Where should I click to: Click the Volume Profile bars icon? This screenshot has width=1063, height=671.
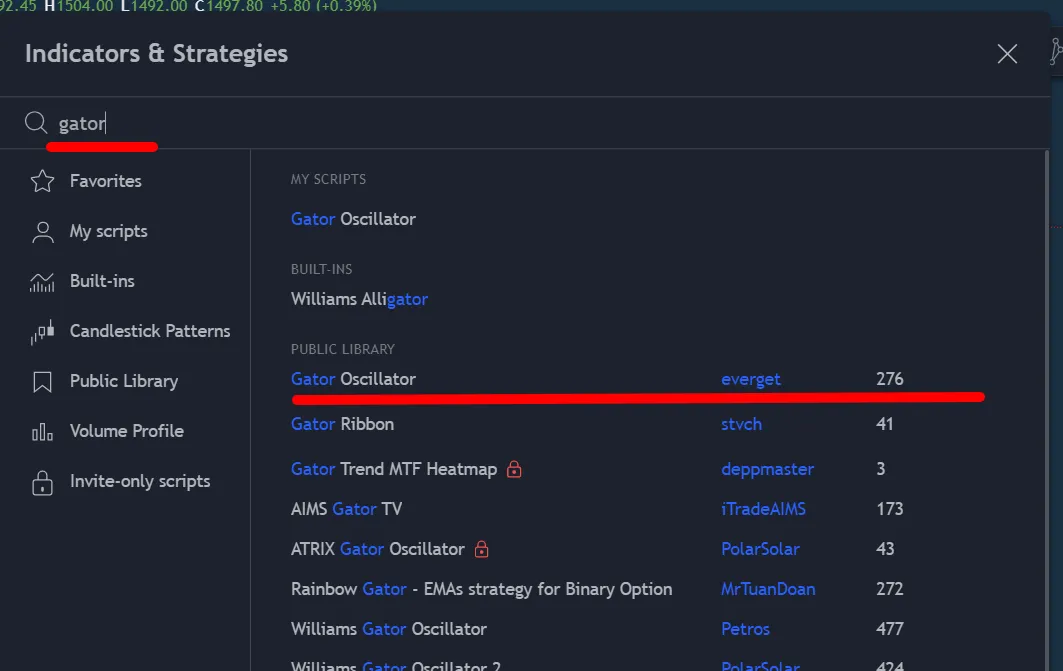42,432
